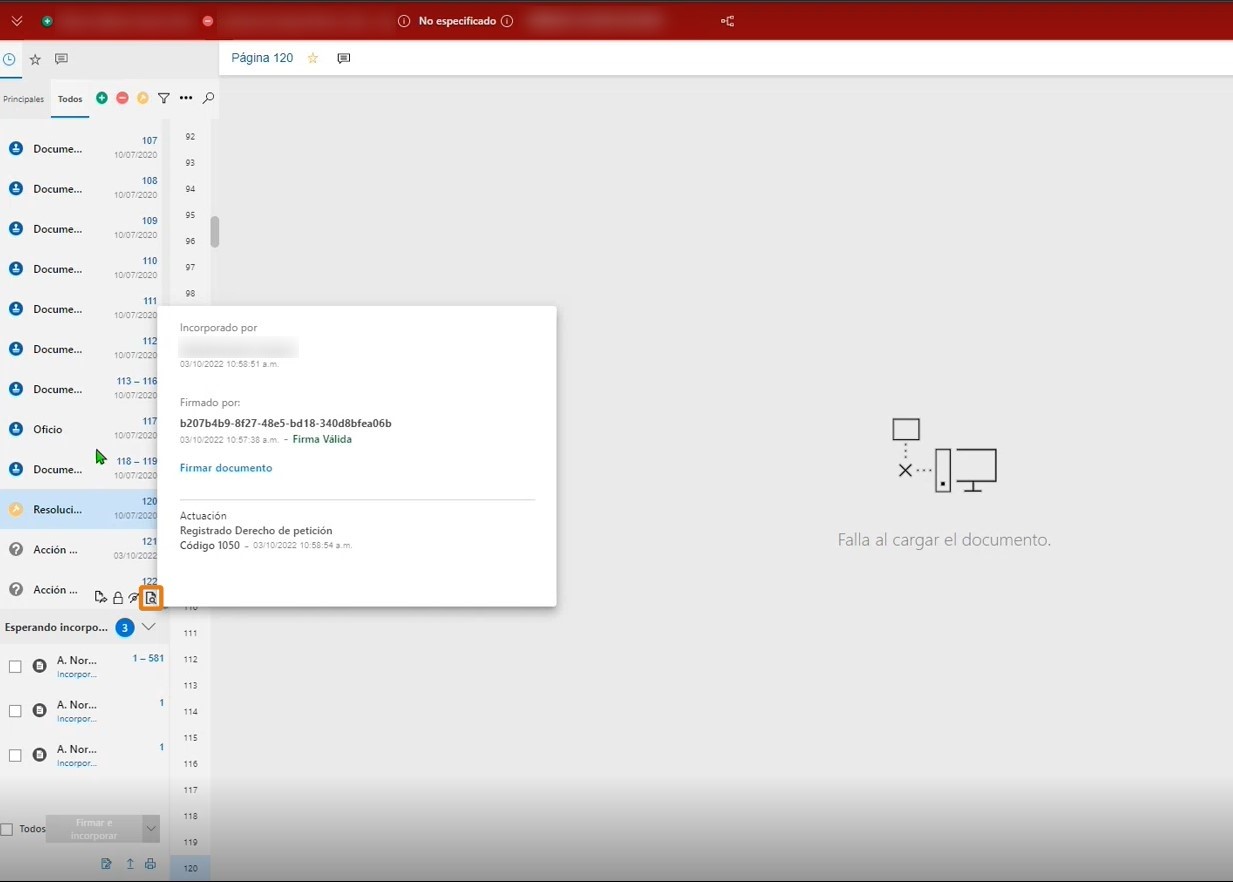Jump to page 95 in page strip
The height and width of the screenshot is (882, 1233).
190,215
